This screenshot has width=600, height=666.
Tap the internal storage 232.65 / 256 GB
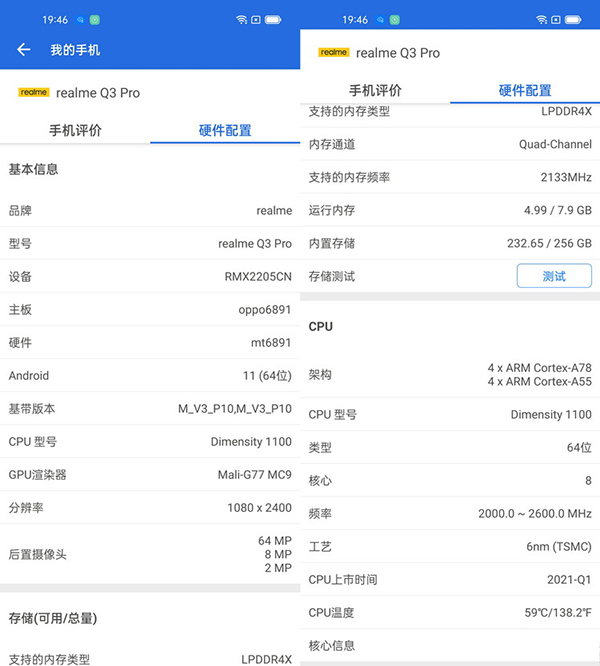549,243
